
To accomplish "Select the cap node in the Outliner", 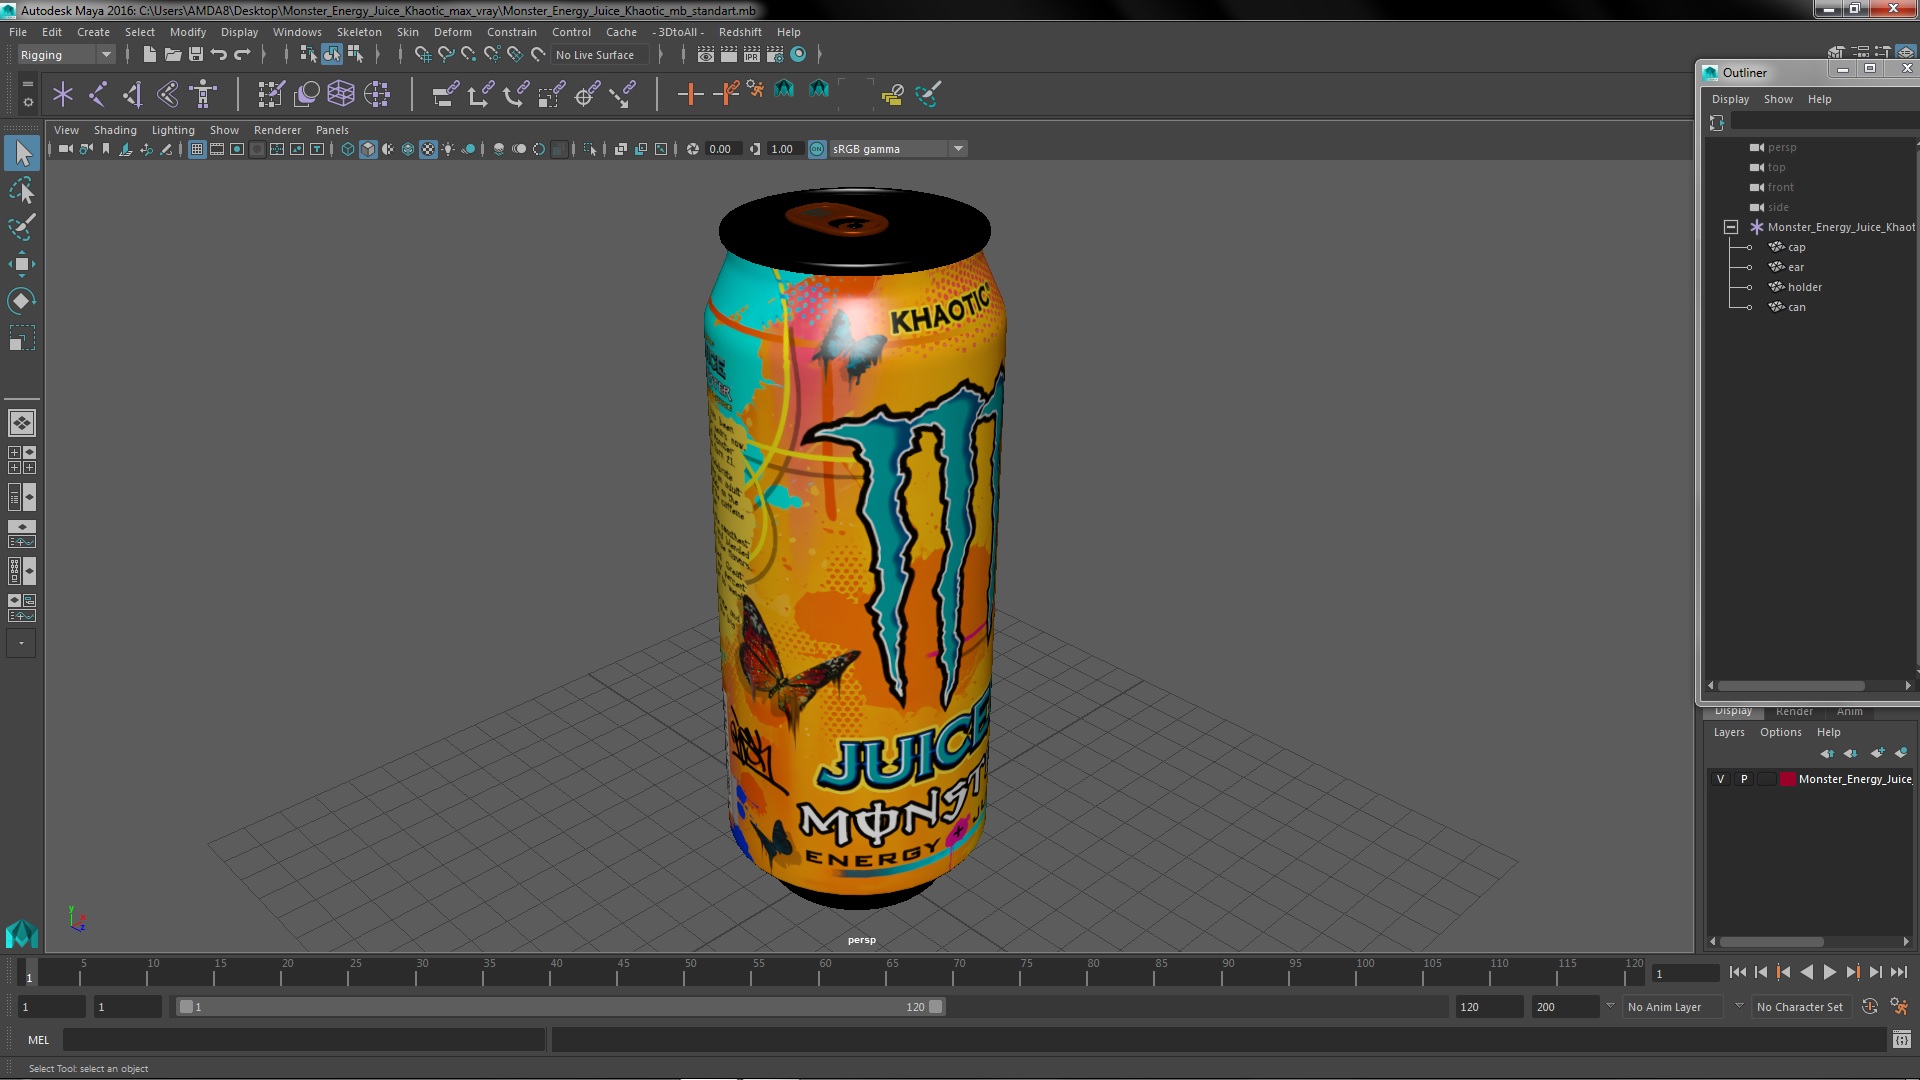I will pos(1797,247).
